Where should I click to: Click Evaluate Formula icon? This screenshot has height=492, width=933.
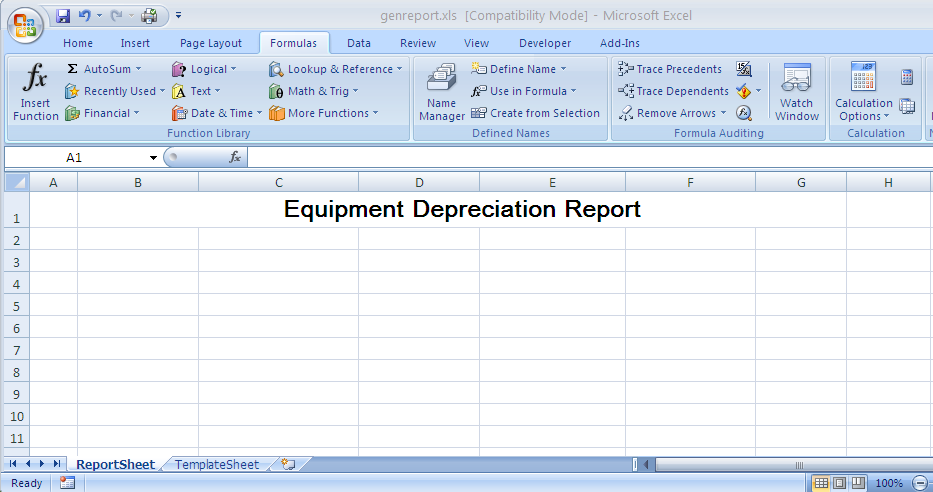point(744,113)
